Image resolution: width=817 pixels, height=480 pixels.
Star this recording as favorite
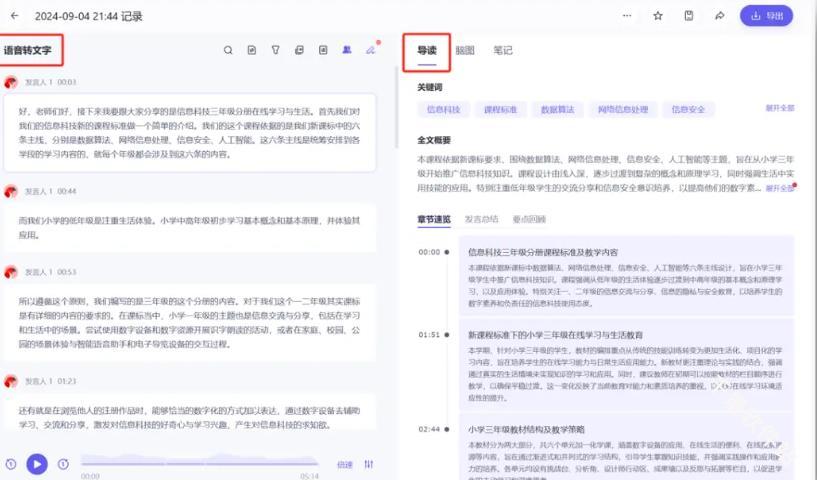(658, 16)
